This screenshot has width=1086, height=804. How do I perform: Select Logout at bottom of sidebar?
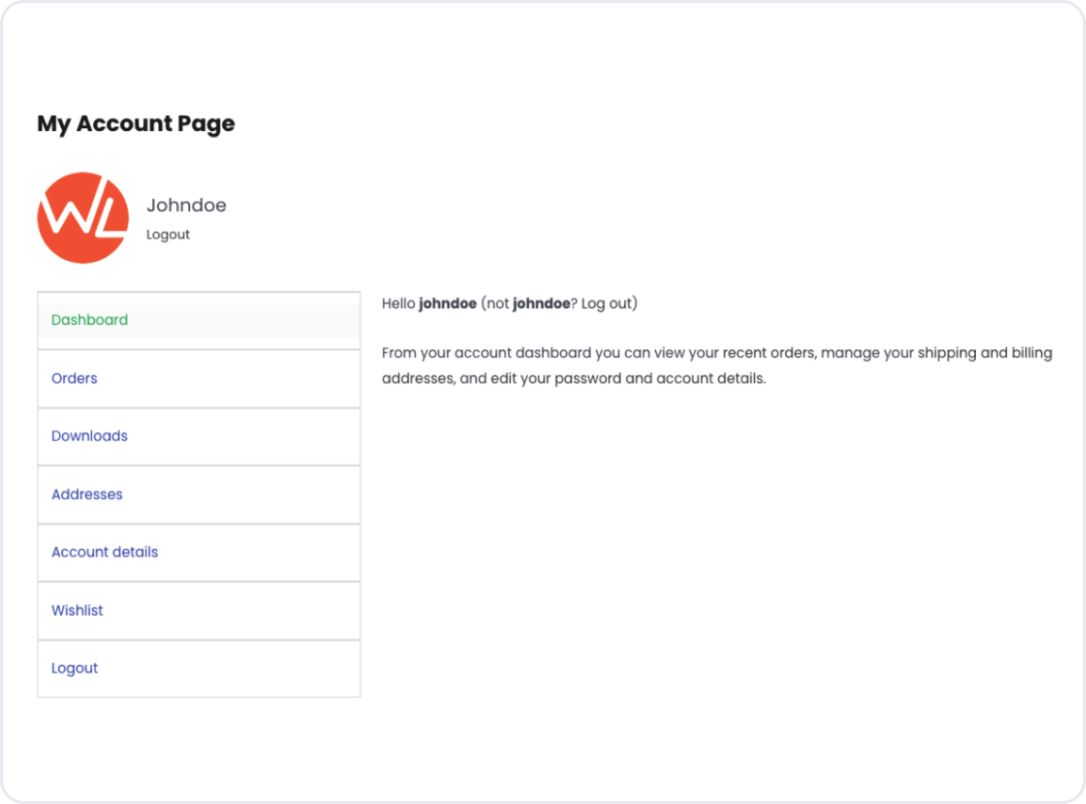(74, 668)
